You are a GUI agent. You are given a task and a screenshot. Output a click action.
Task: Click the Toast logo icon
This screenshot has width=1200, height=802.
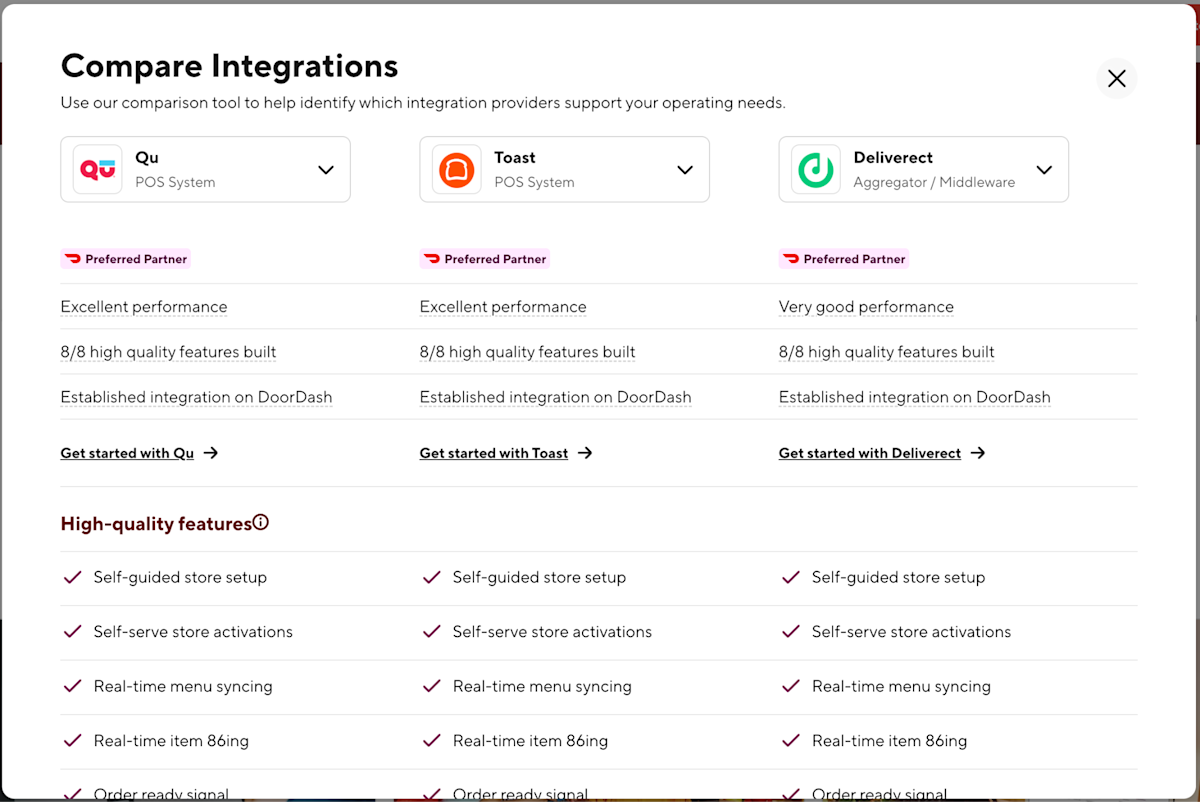[x=457, y=169]
